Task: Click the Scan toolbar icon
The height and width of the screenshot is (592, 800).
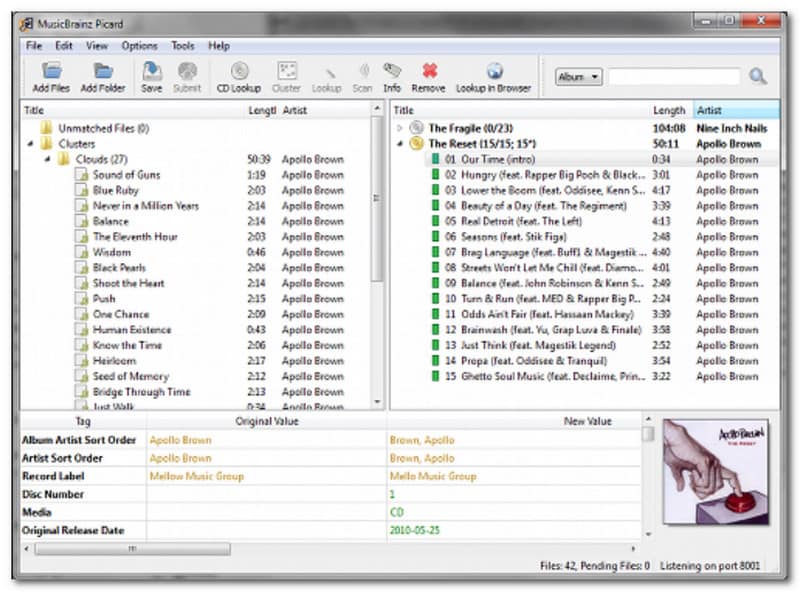Action: (x=363, y=71)
